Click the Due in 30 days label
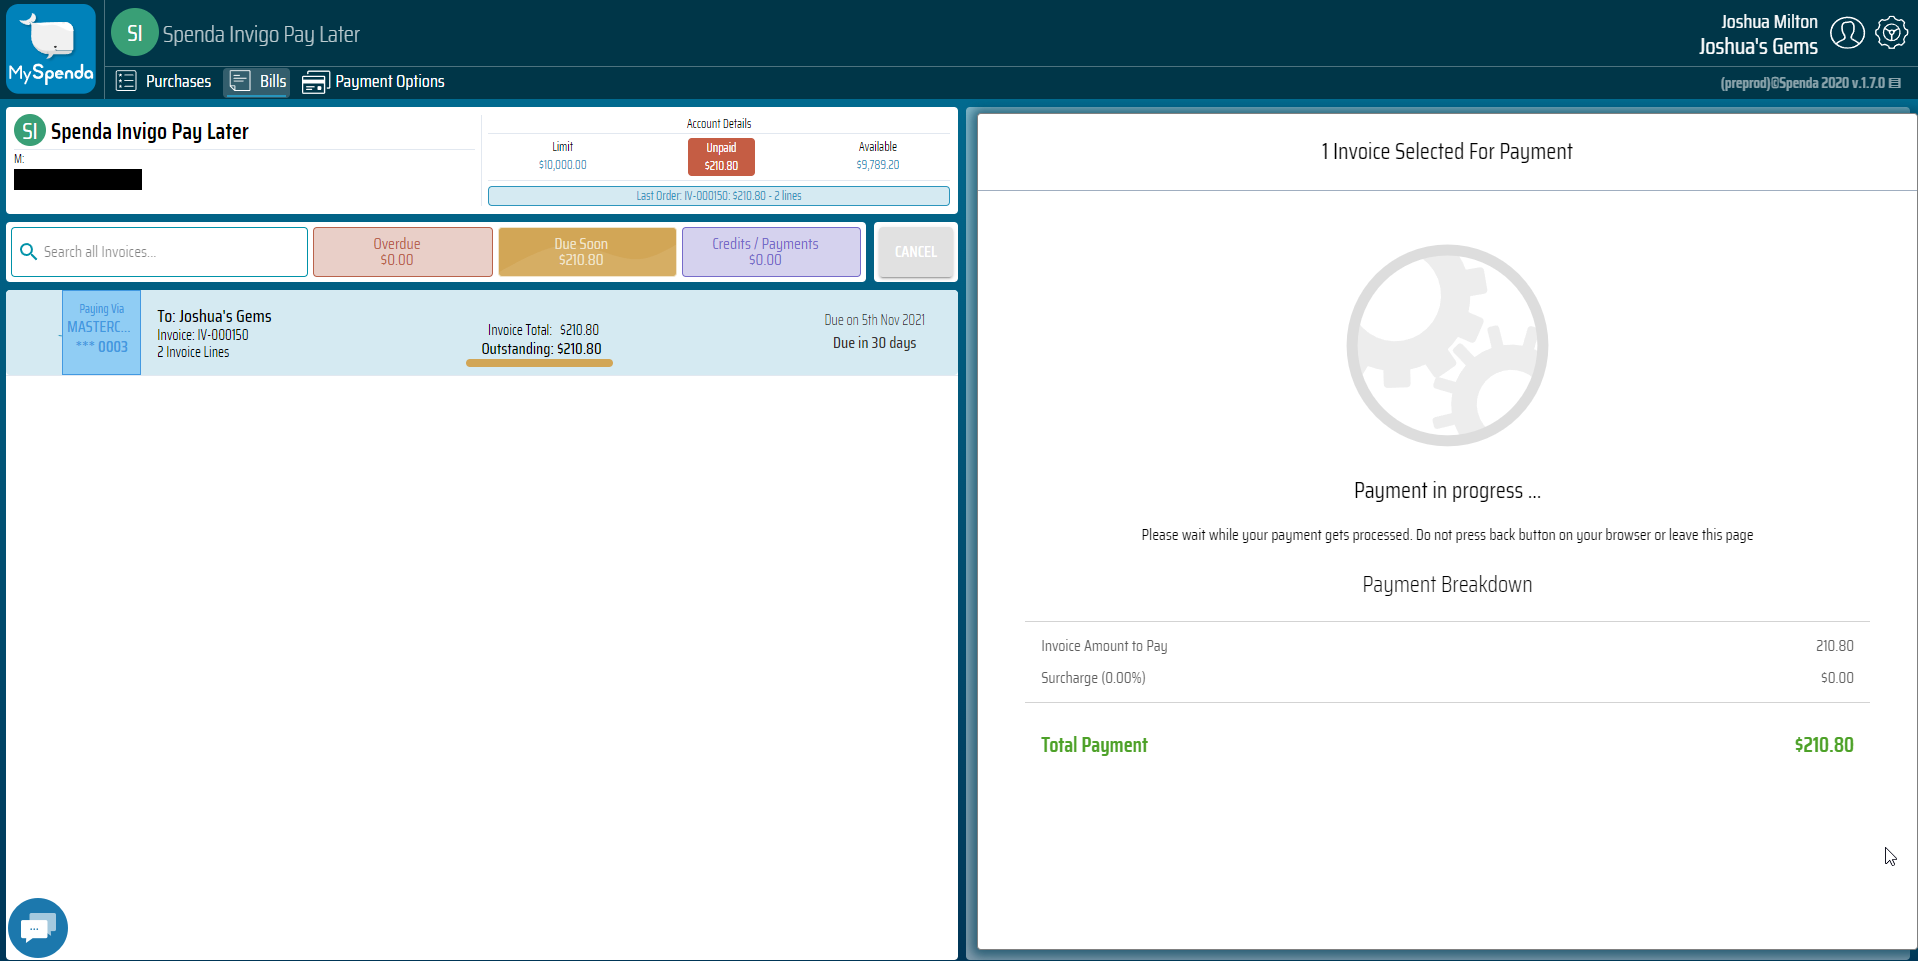Image resolution: width=1918 pixels, height=961 pixels. point(874,343)
